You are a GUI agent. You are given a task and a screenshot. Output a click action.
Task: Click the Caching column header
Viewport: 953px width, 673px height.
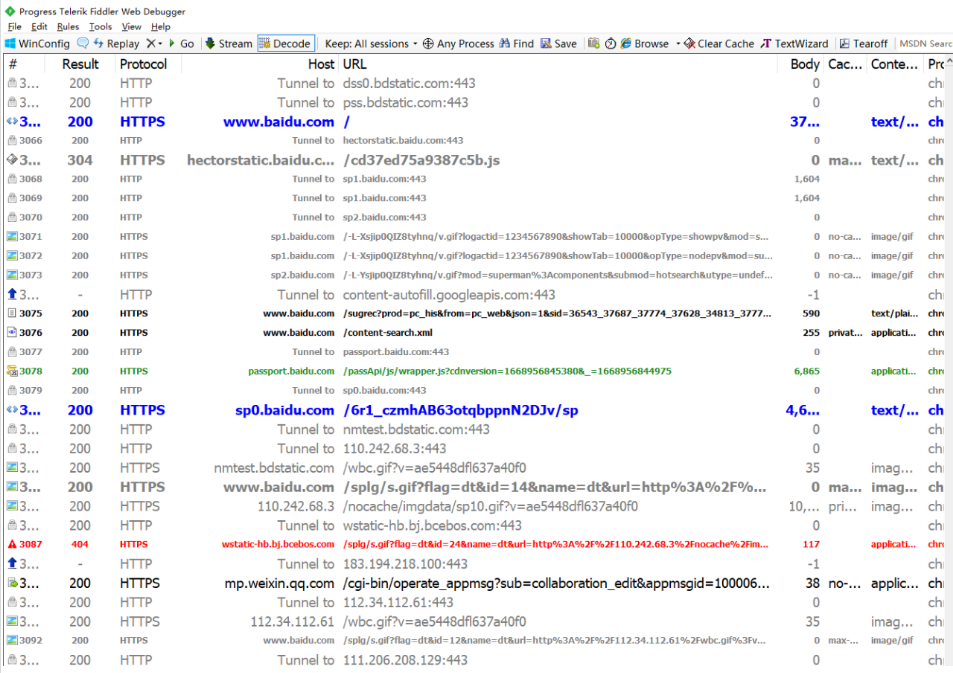click(845, 64)
